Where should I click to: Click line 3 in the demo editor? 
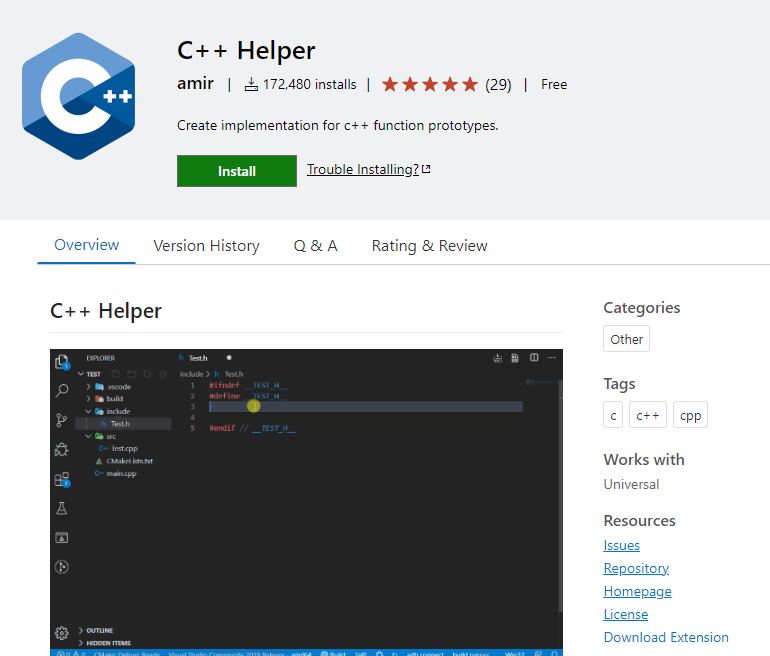(366, 407)
